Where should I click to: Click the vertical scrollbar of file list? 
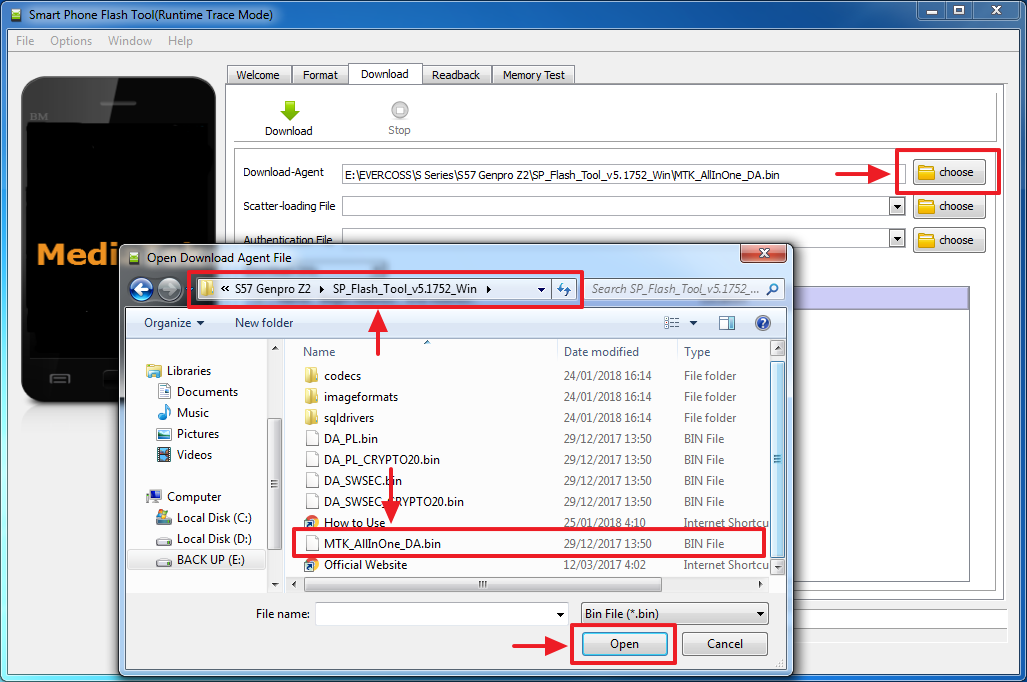(x=777, y=459)
